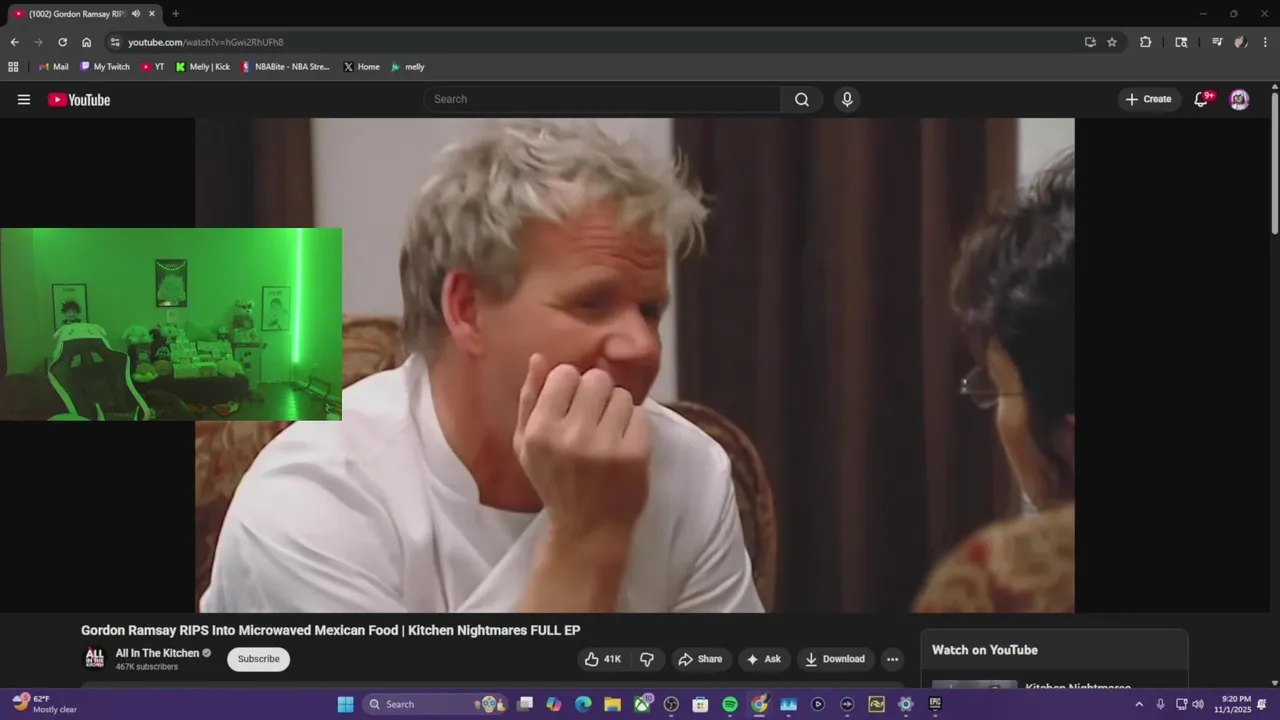Open Epic Games Launcher from taskbar
This screenshot has width=1280, height=720.
pos(935,704)
